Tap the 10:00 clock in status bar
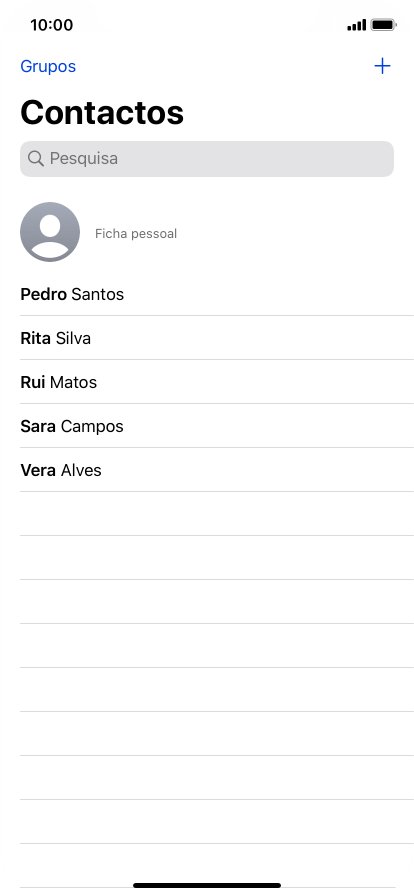 (51, 25)
